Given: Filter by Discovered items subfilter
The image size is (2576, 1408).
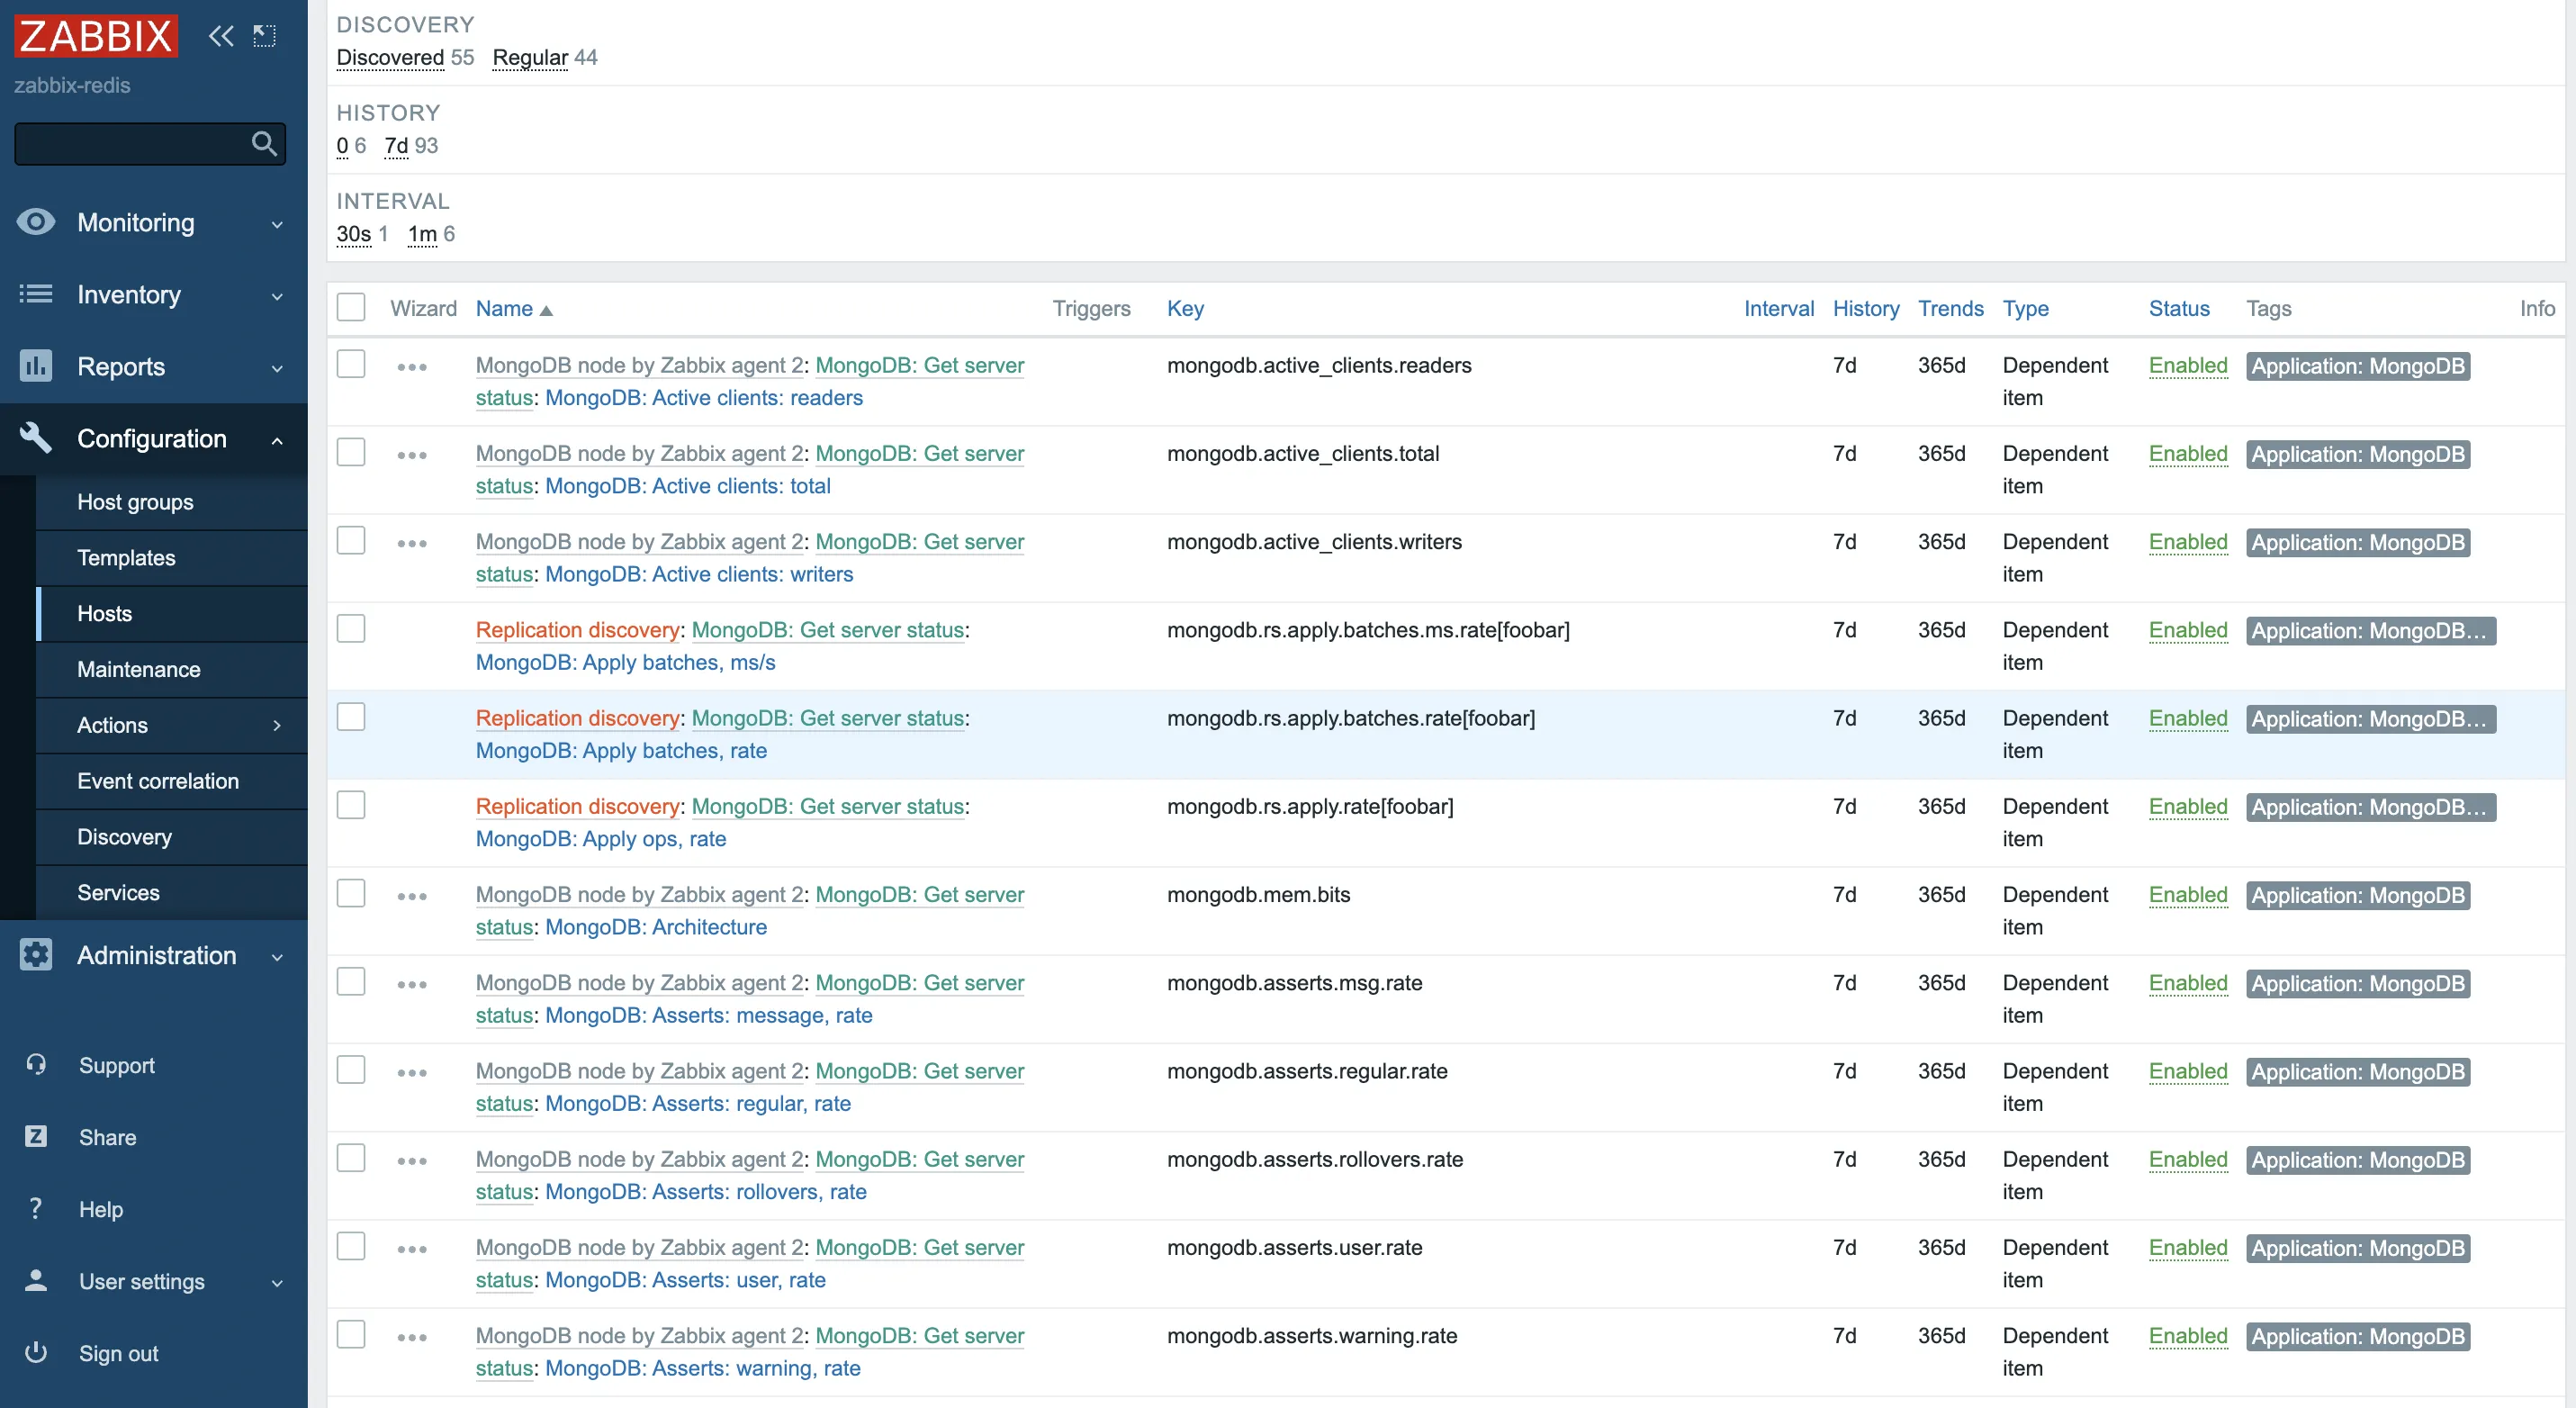Looking at the screenshot, I should (390, 57).
